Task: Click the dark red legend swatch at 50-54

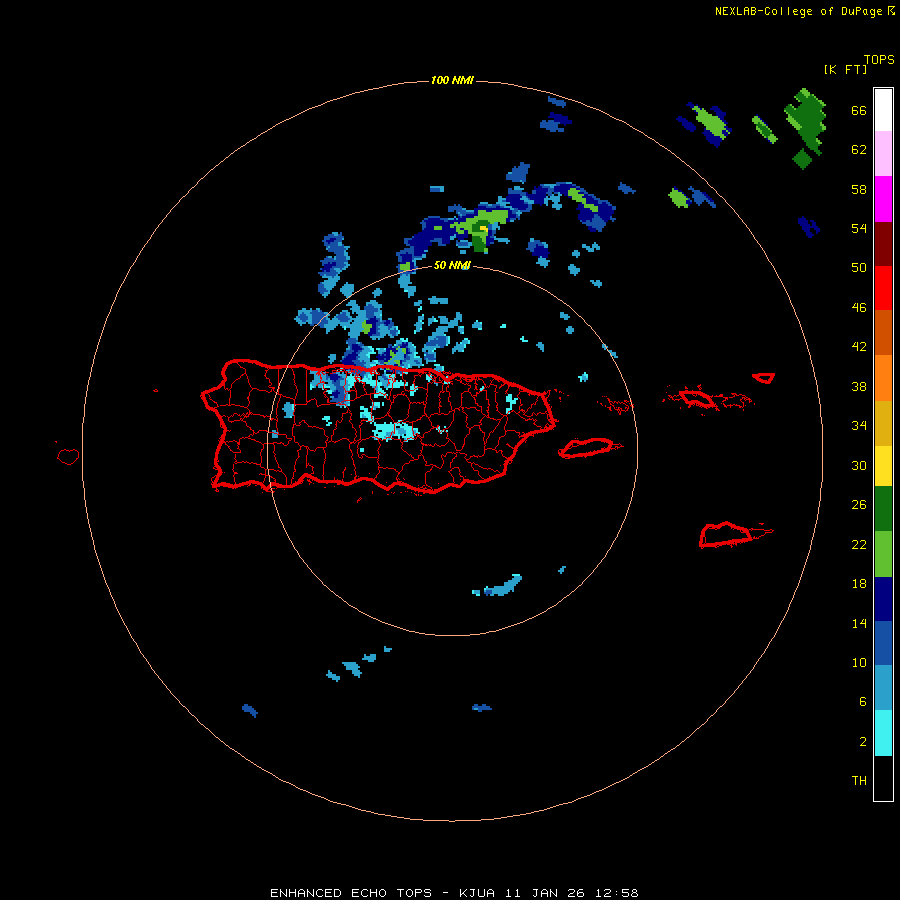Action: (883, 243)
